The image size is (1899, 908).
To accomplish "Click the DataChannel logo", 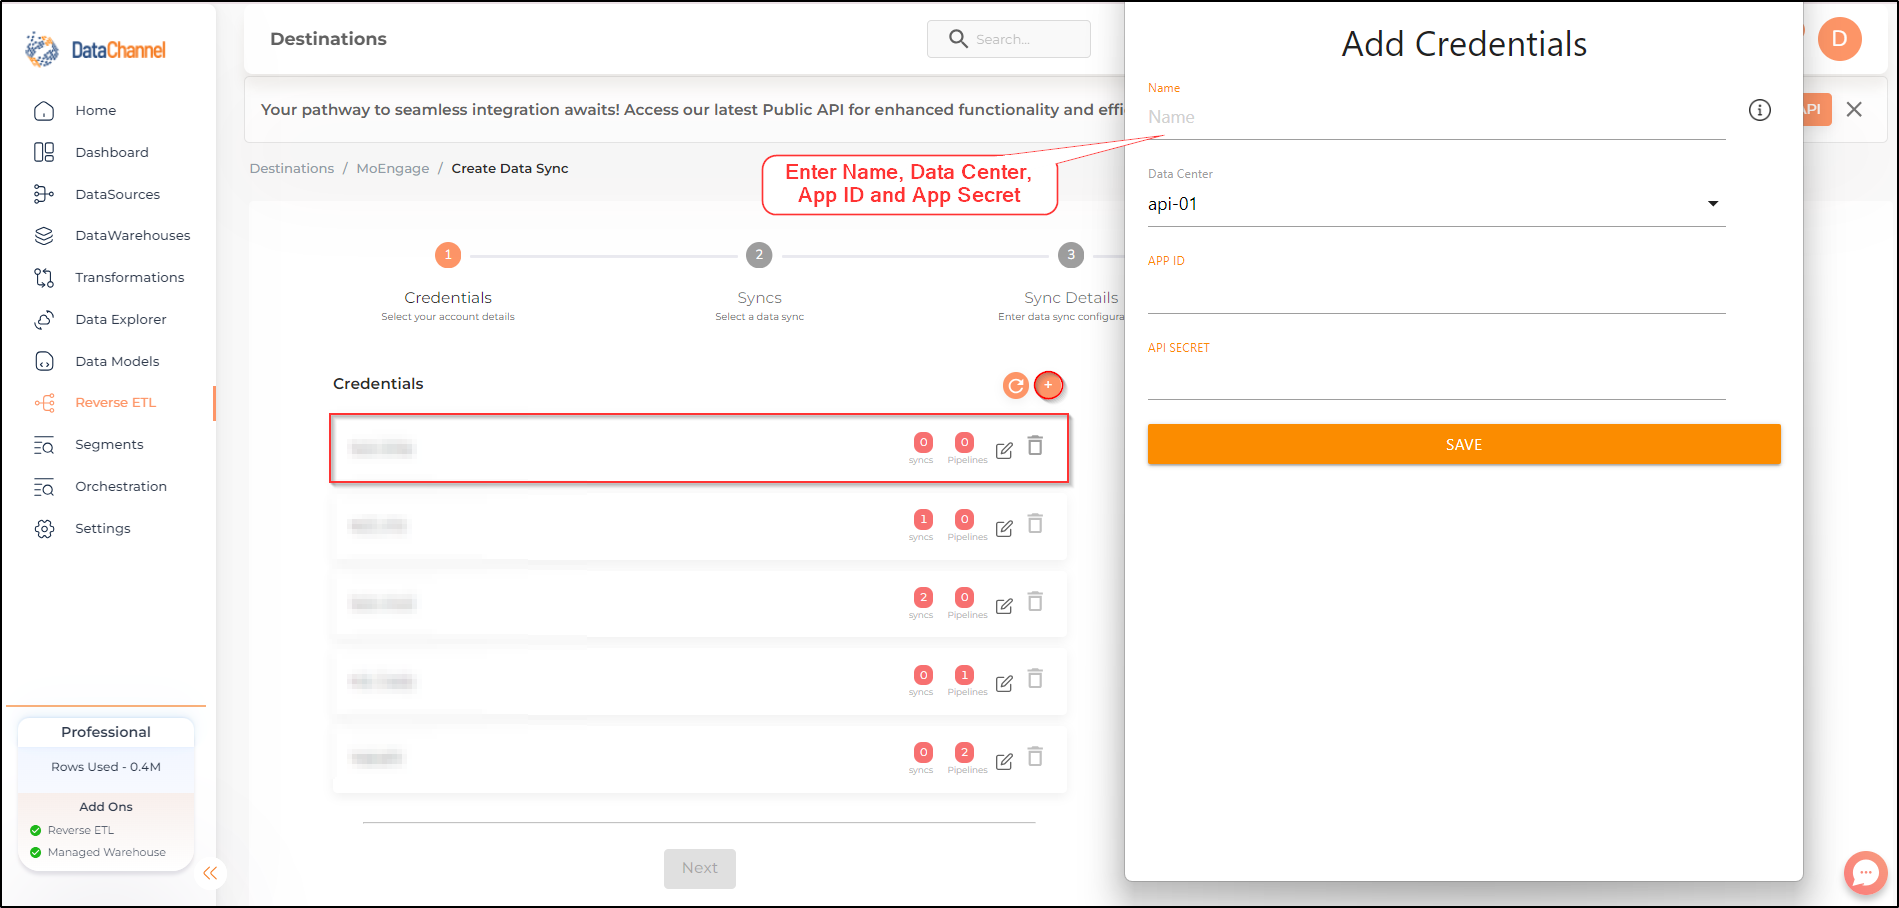I will click(96, 49).
